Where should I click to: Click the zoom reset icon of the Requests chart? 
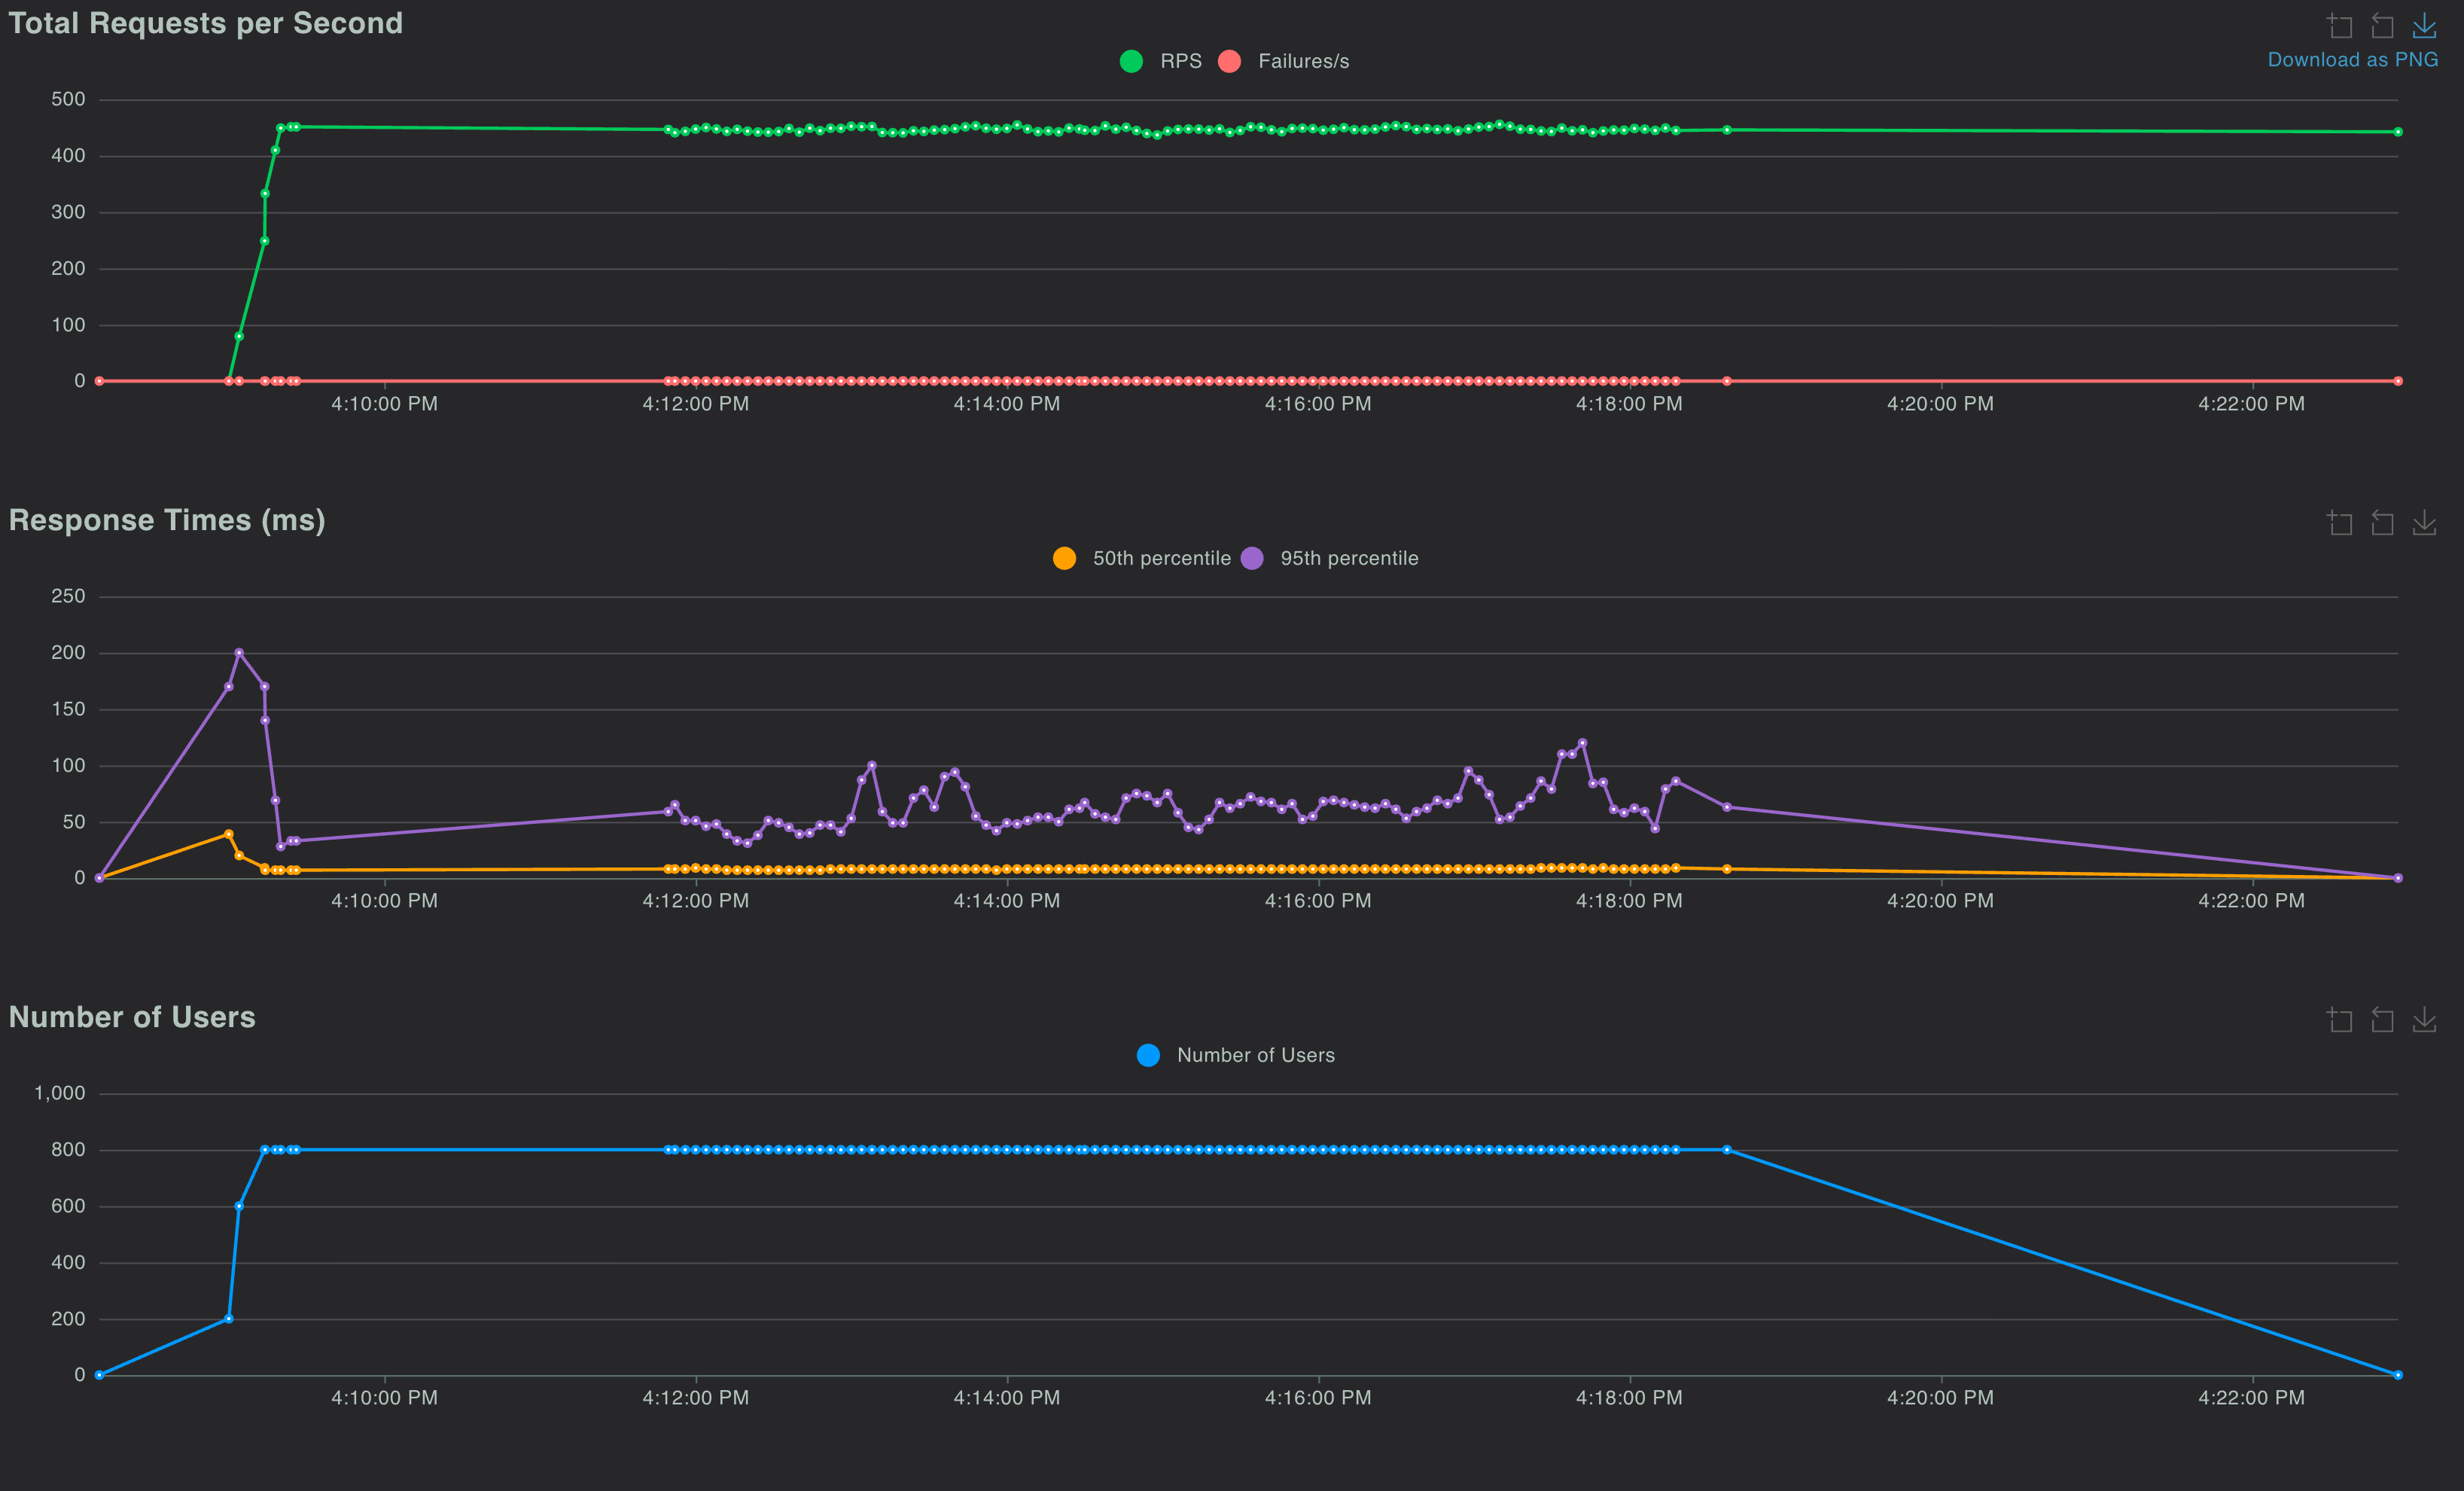tap(2382, 25)
